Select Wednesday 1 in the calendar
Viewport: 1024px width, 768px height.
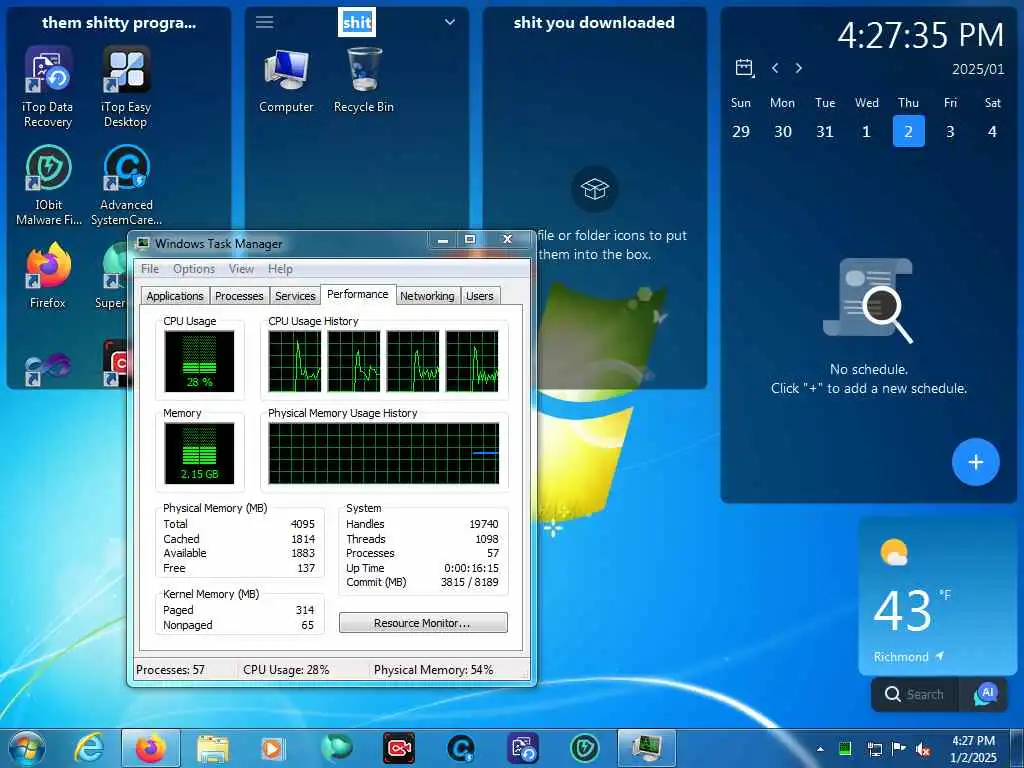867,131
